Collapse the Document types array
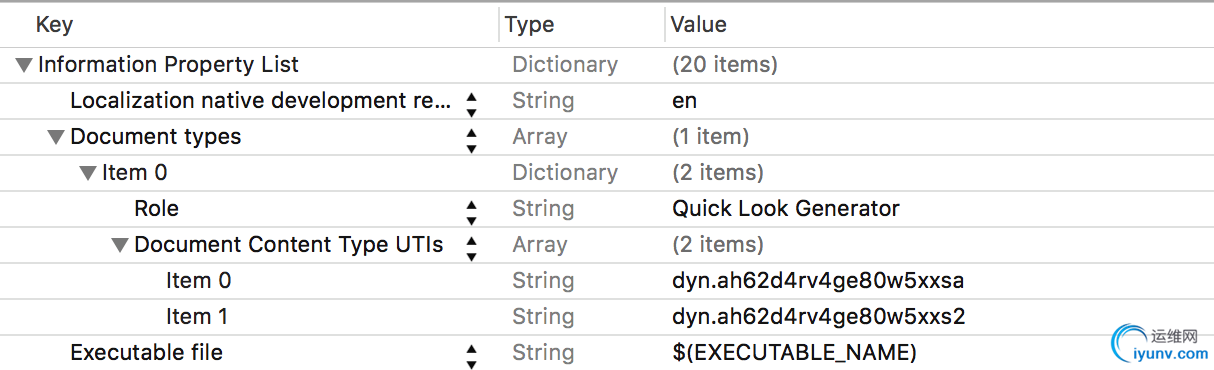 point(56,138)
